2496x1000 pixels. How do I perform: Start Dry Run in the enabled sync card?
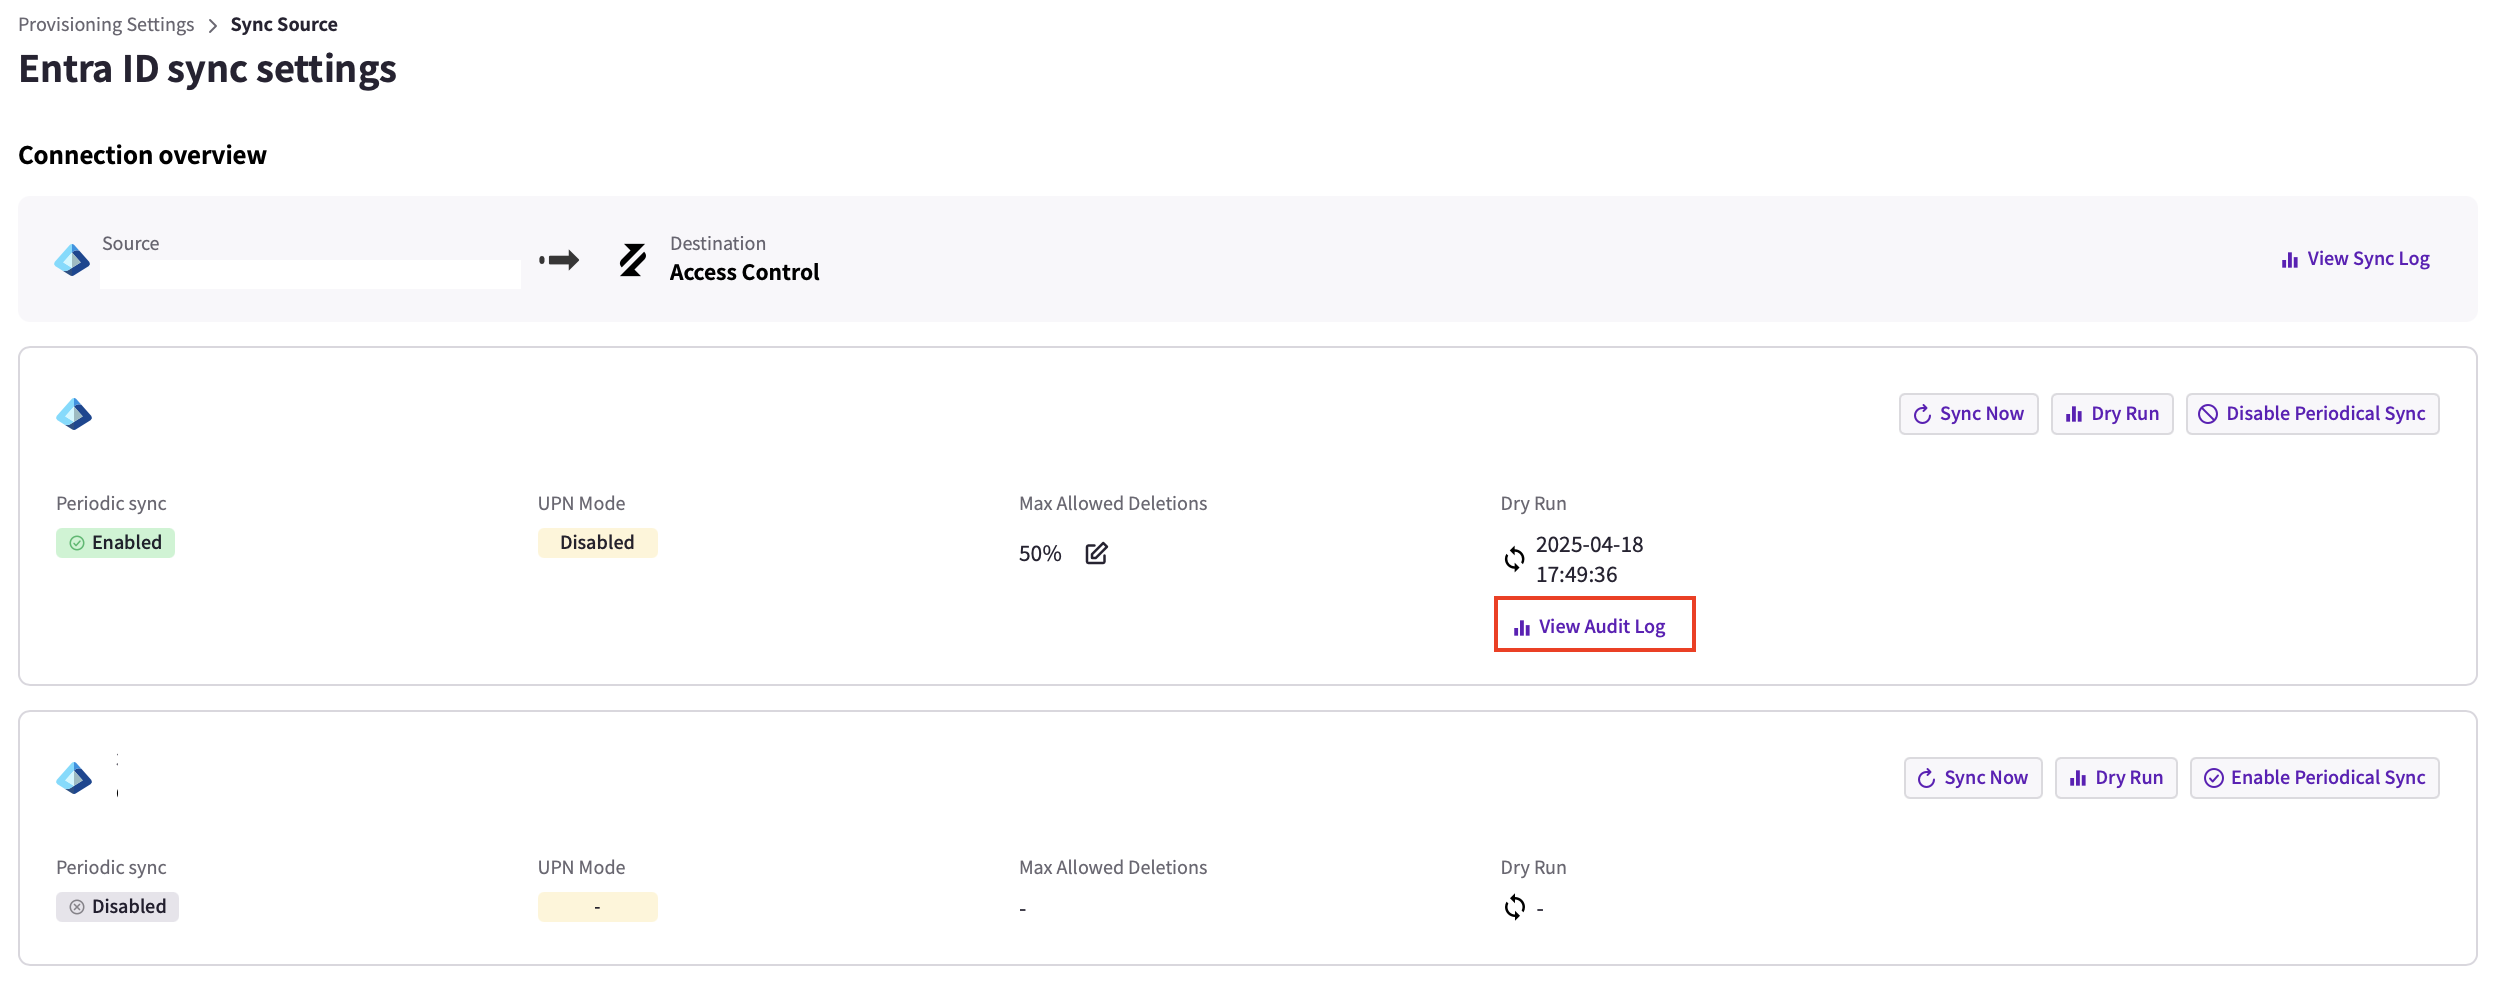[x=2112, y=414]
